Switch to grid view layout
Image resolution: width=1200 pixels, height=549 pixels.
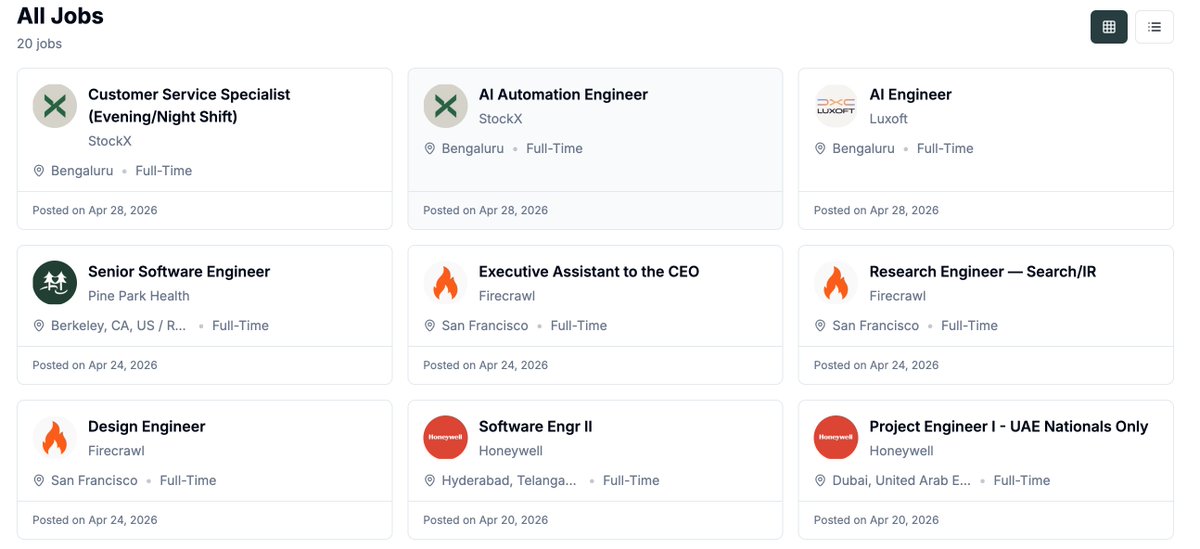coord(1109,27)
